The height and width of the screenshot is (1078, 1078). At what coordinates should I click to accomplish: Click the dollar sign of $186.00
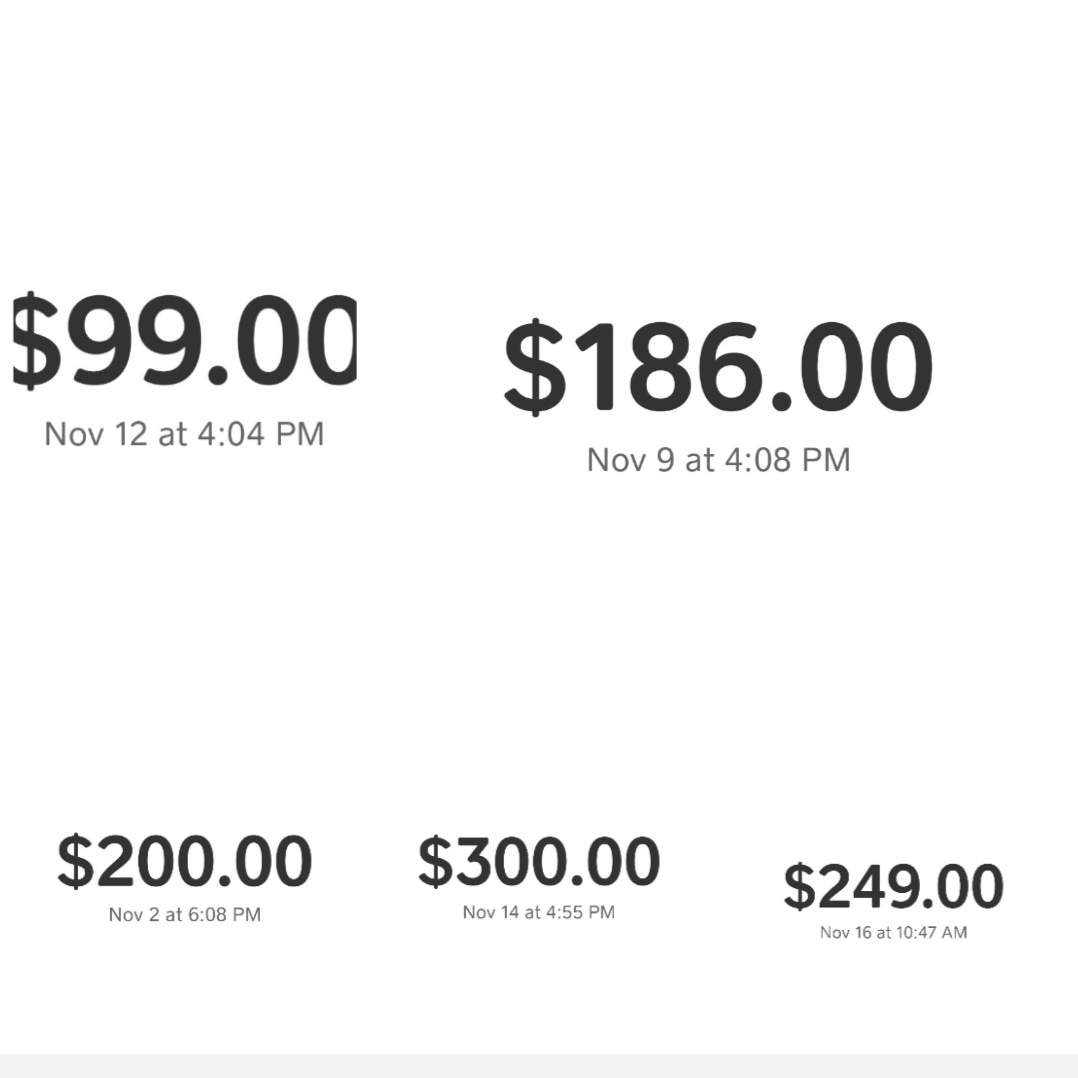click(535, 367)
